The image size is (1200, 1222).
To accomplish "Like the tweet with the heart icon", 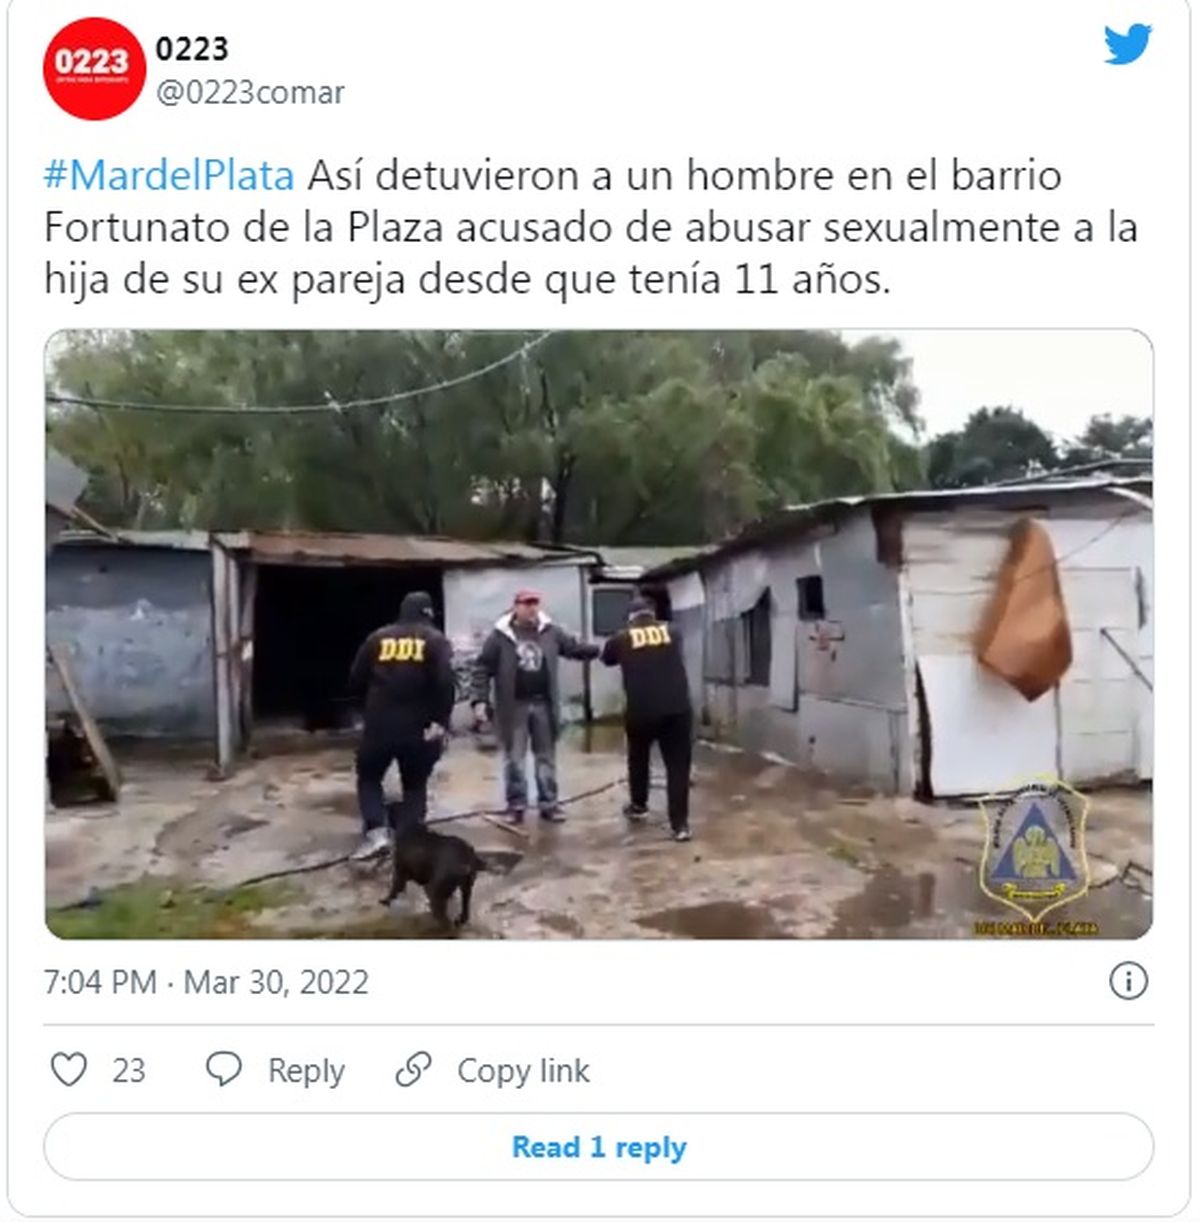I will 68,1070.
